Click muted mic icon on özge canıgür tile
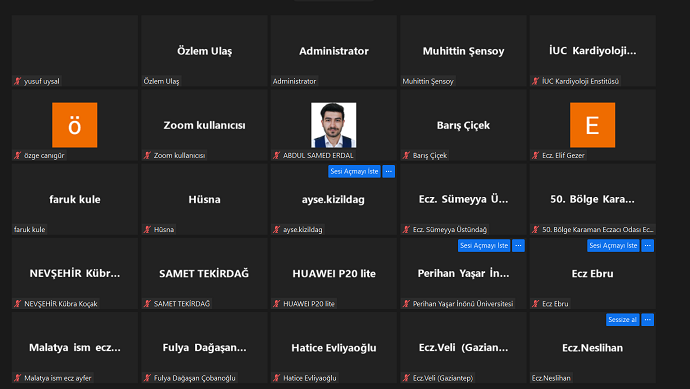The width and height of the screenshot is (690, 389). [x=18, y=155]
